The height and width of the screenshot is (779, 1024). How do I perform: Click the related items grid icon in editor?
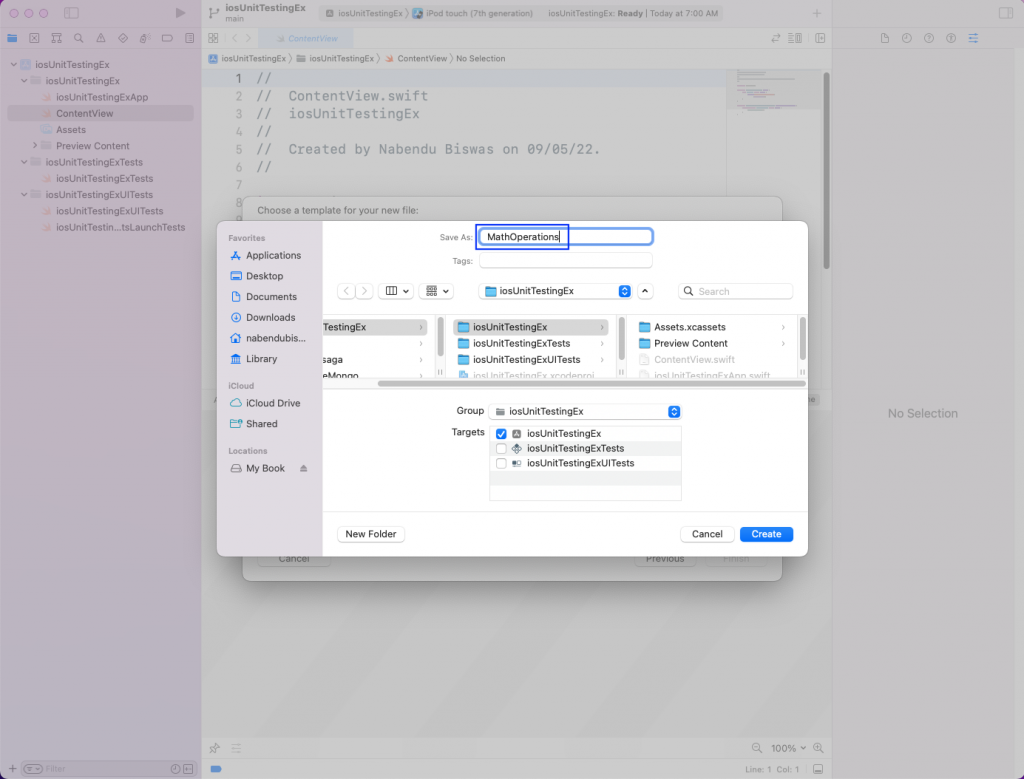coord(213,38)
